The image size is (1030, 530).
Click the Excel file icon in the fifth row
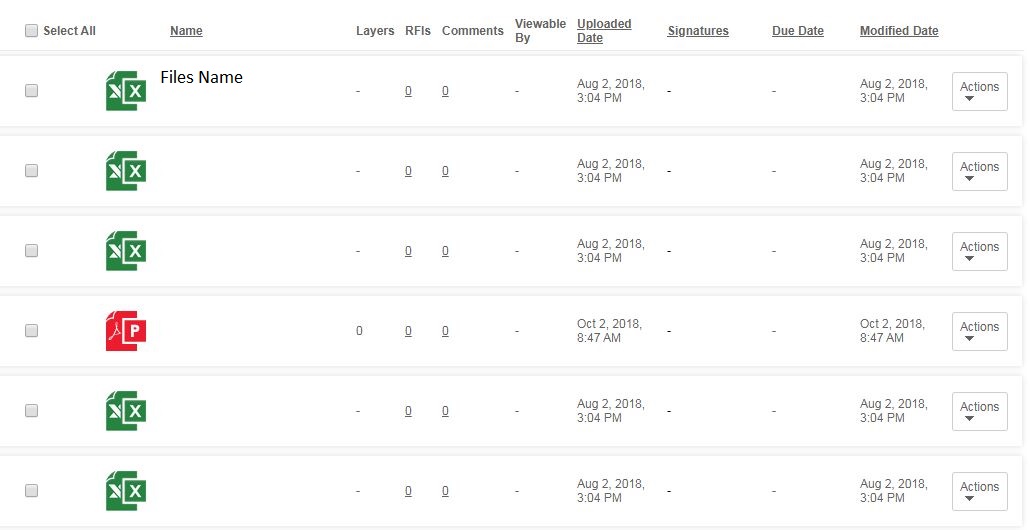tap(126, 411)
